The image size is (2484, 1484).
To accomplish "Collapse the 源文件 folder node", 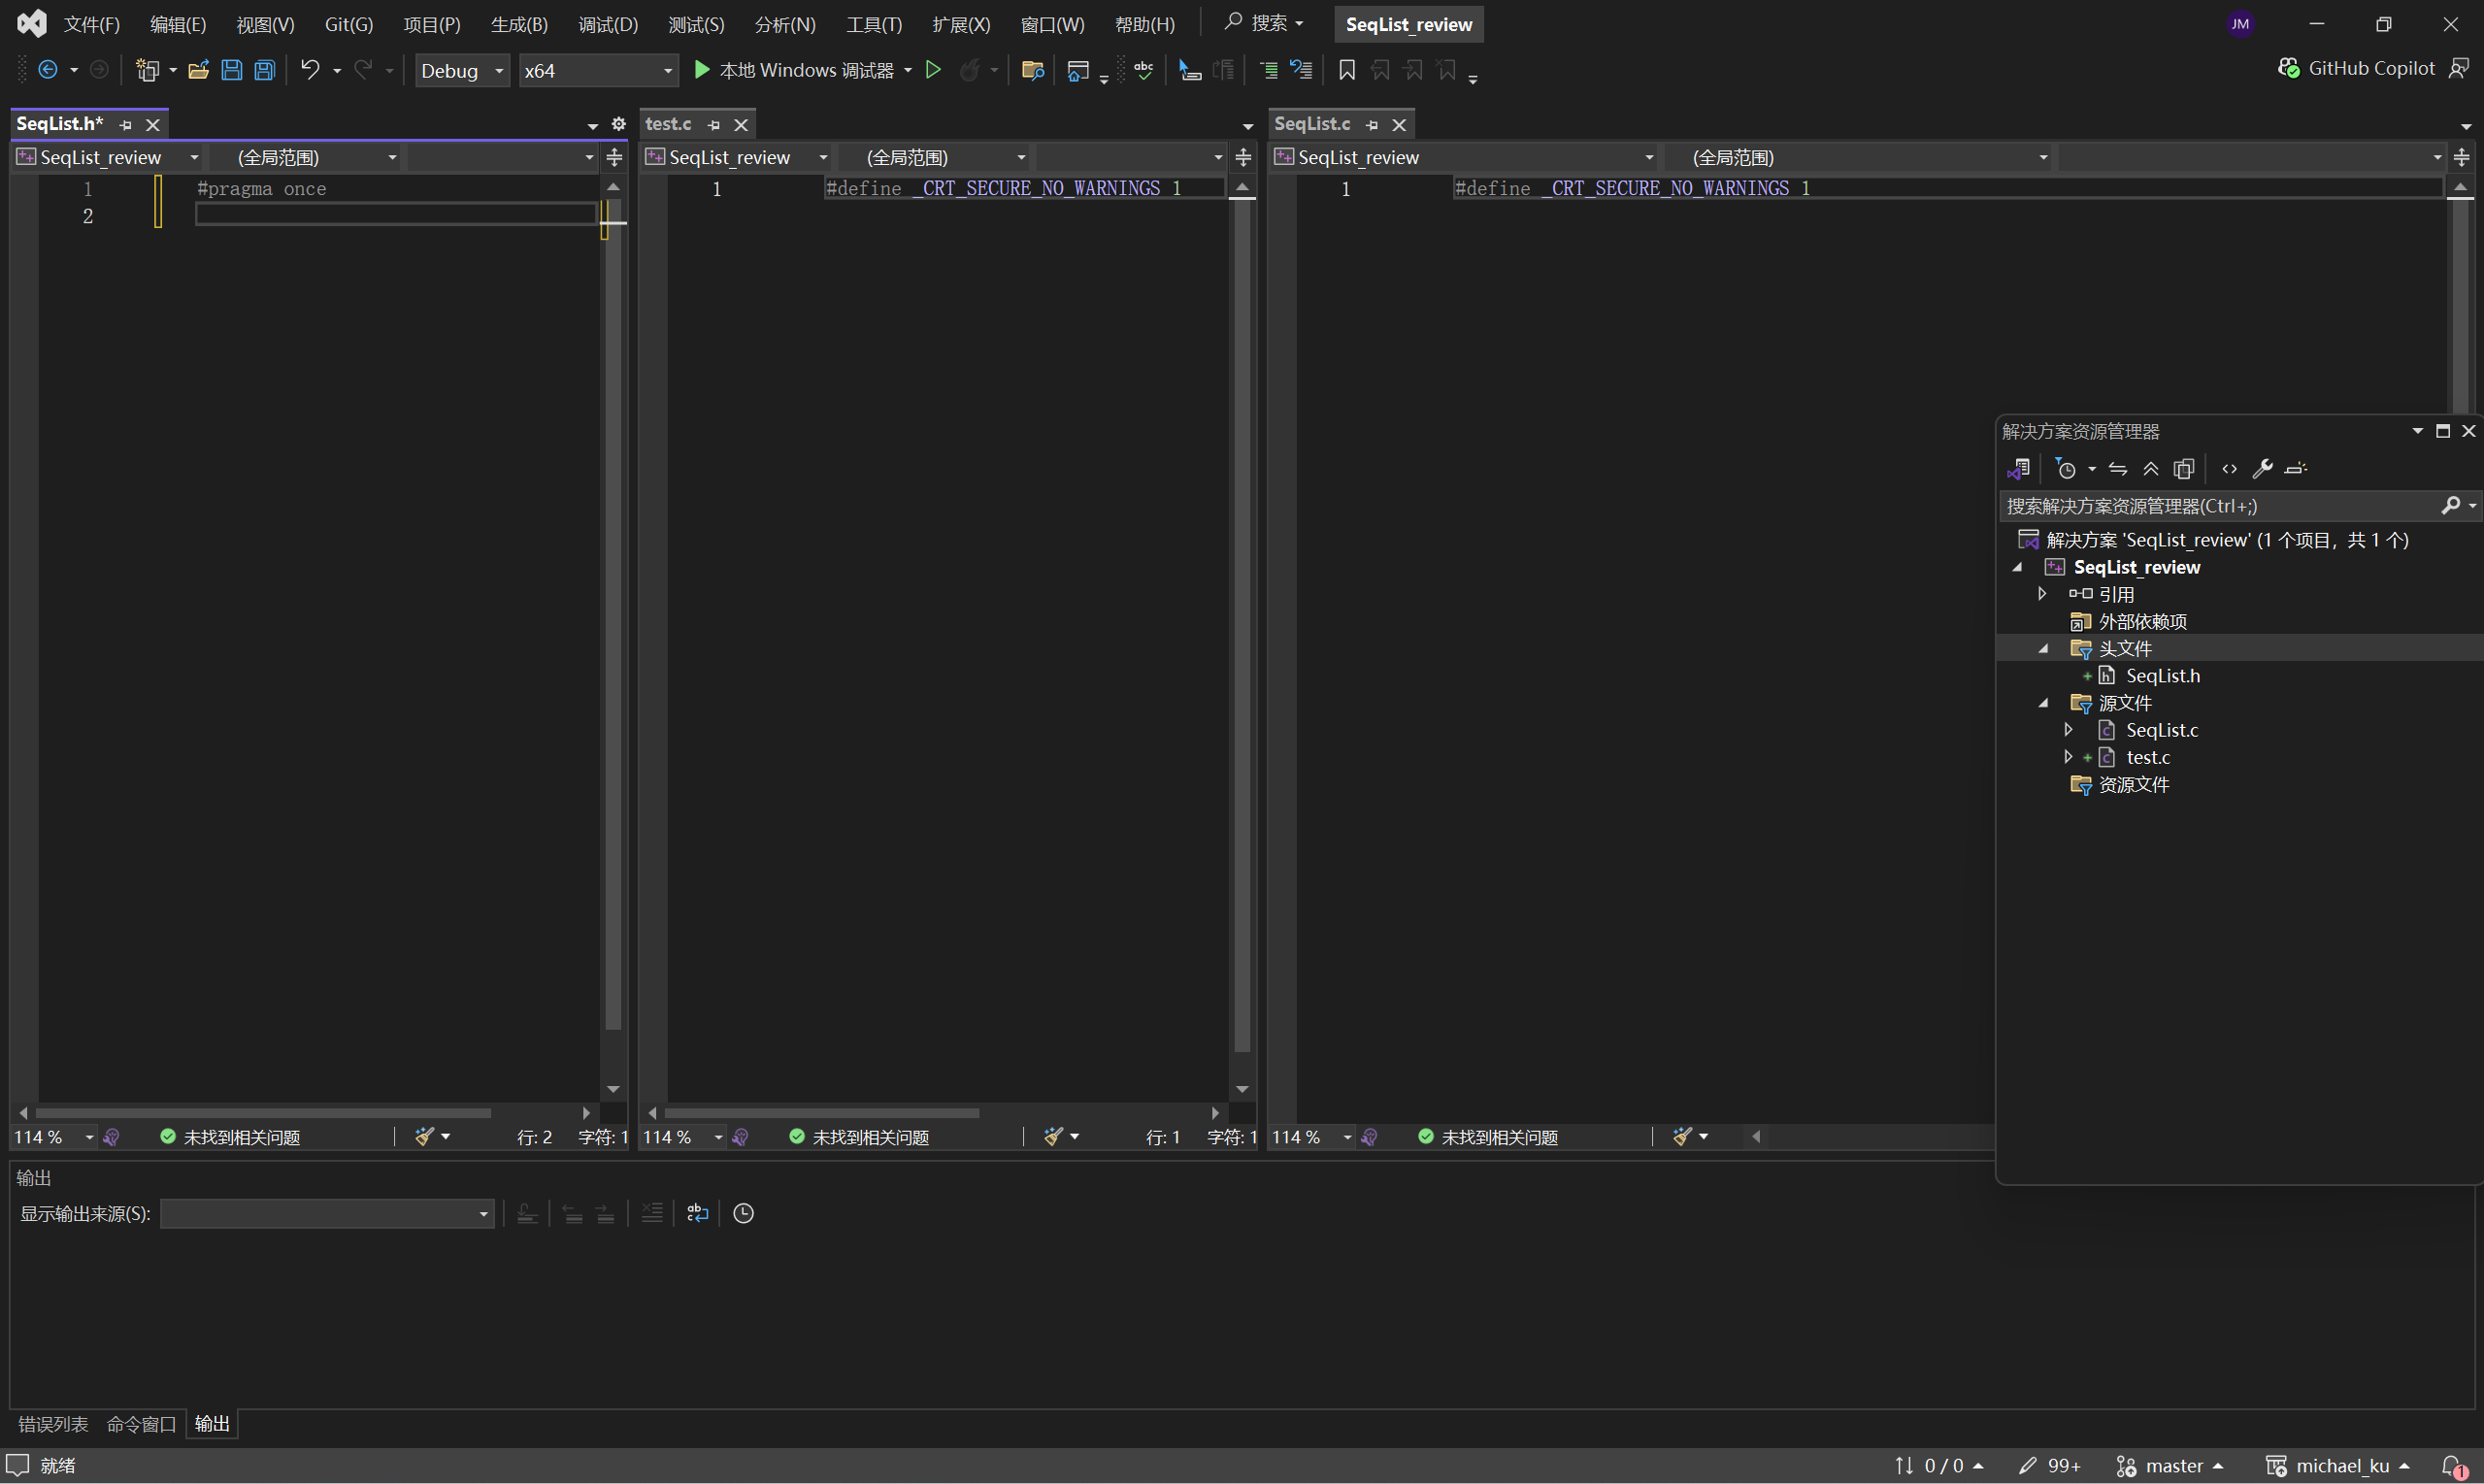I will pos(2043,703).
